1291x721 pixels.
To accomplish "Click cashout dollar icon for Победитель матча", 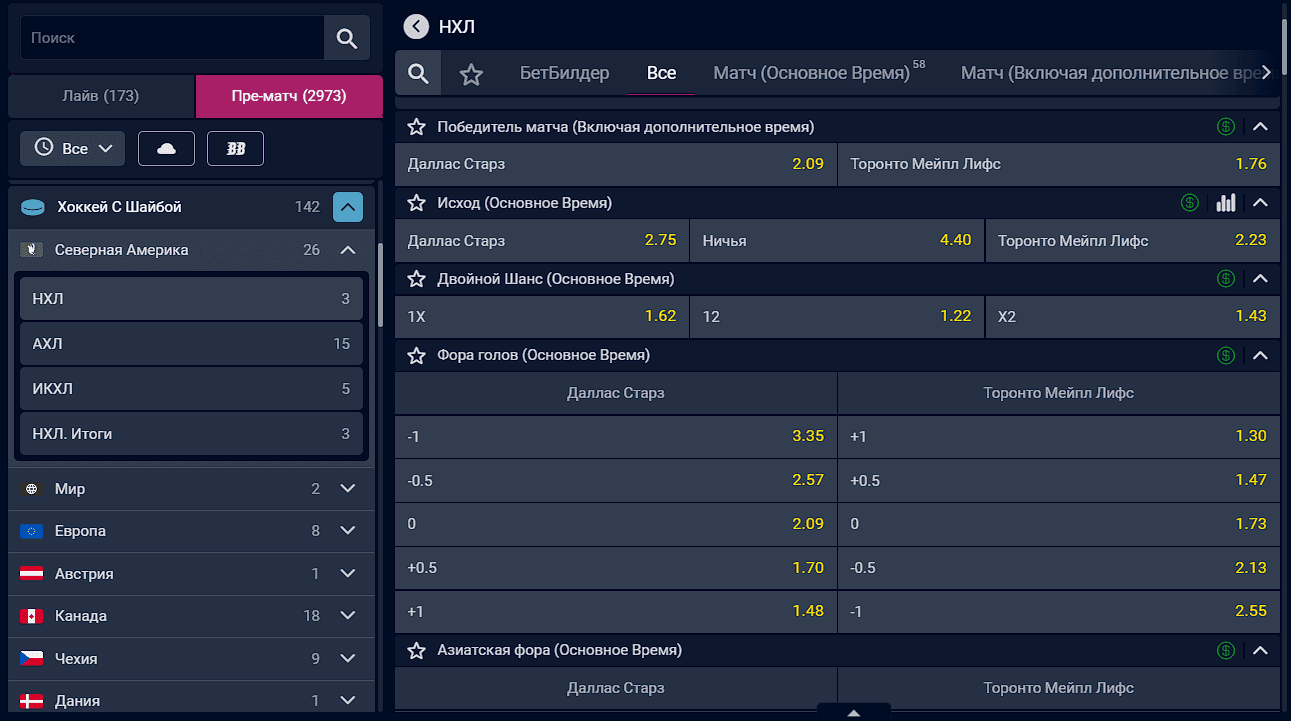I will pos(1226,127).
